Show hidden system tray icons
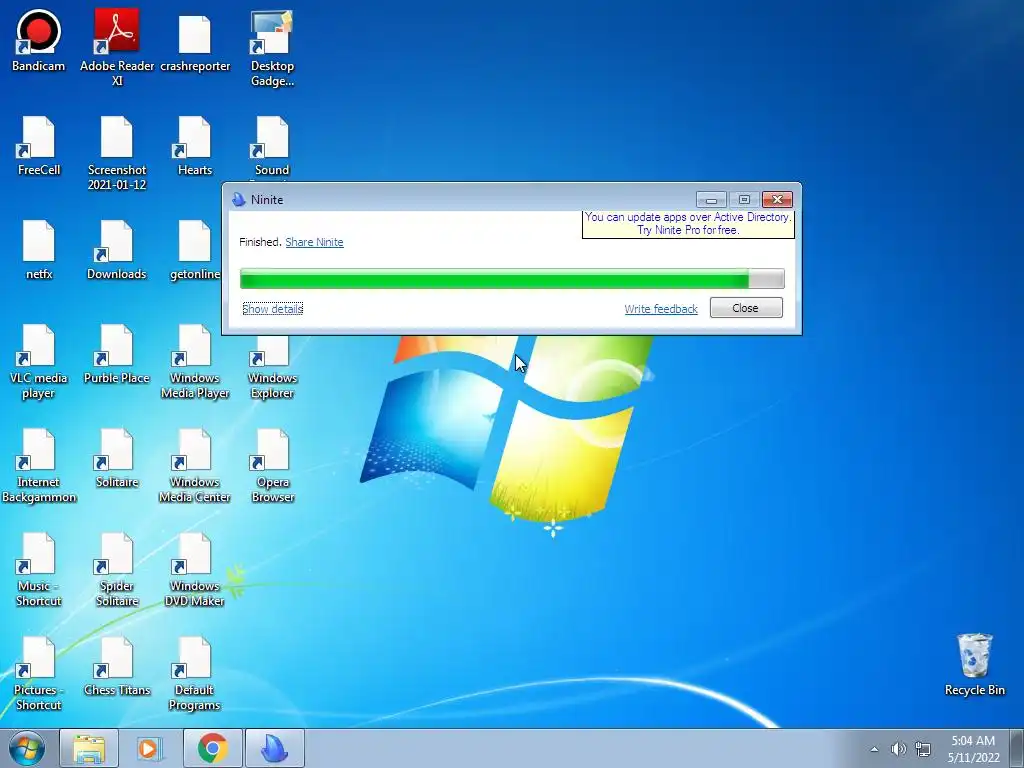 [874, 749]
